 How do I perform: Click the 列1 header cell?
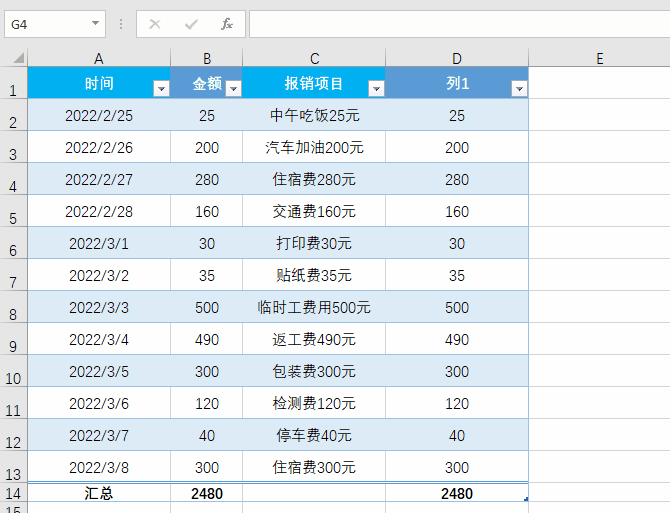pos(457,83)
